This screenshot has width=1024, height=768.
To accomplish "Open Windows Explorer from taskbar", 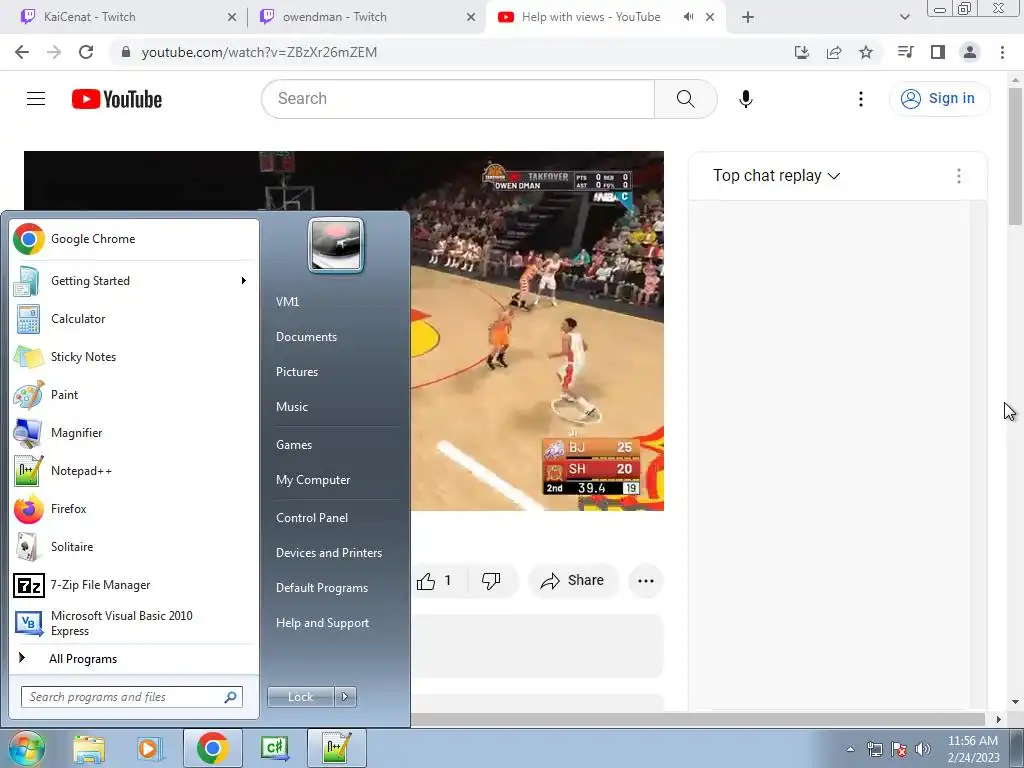I will [x=89, y=748].
